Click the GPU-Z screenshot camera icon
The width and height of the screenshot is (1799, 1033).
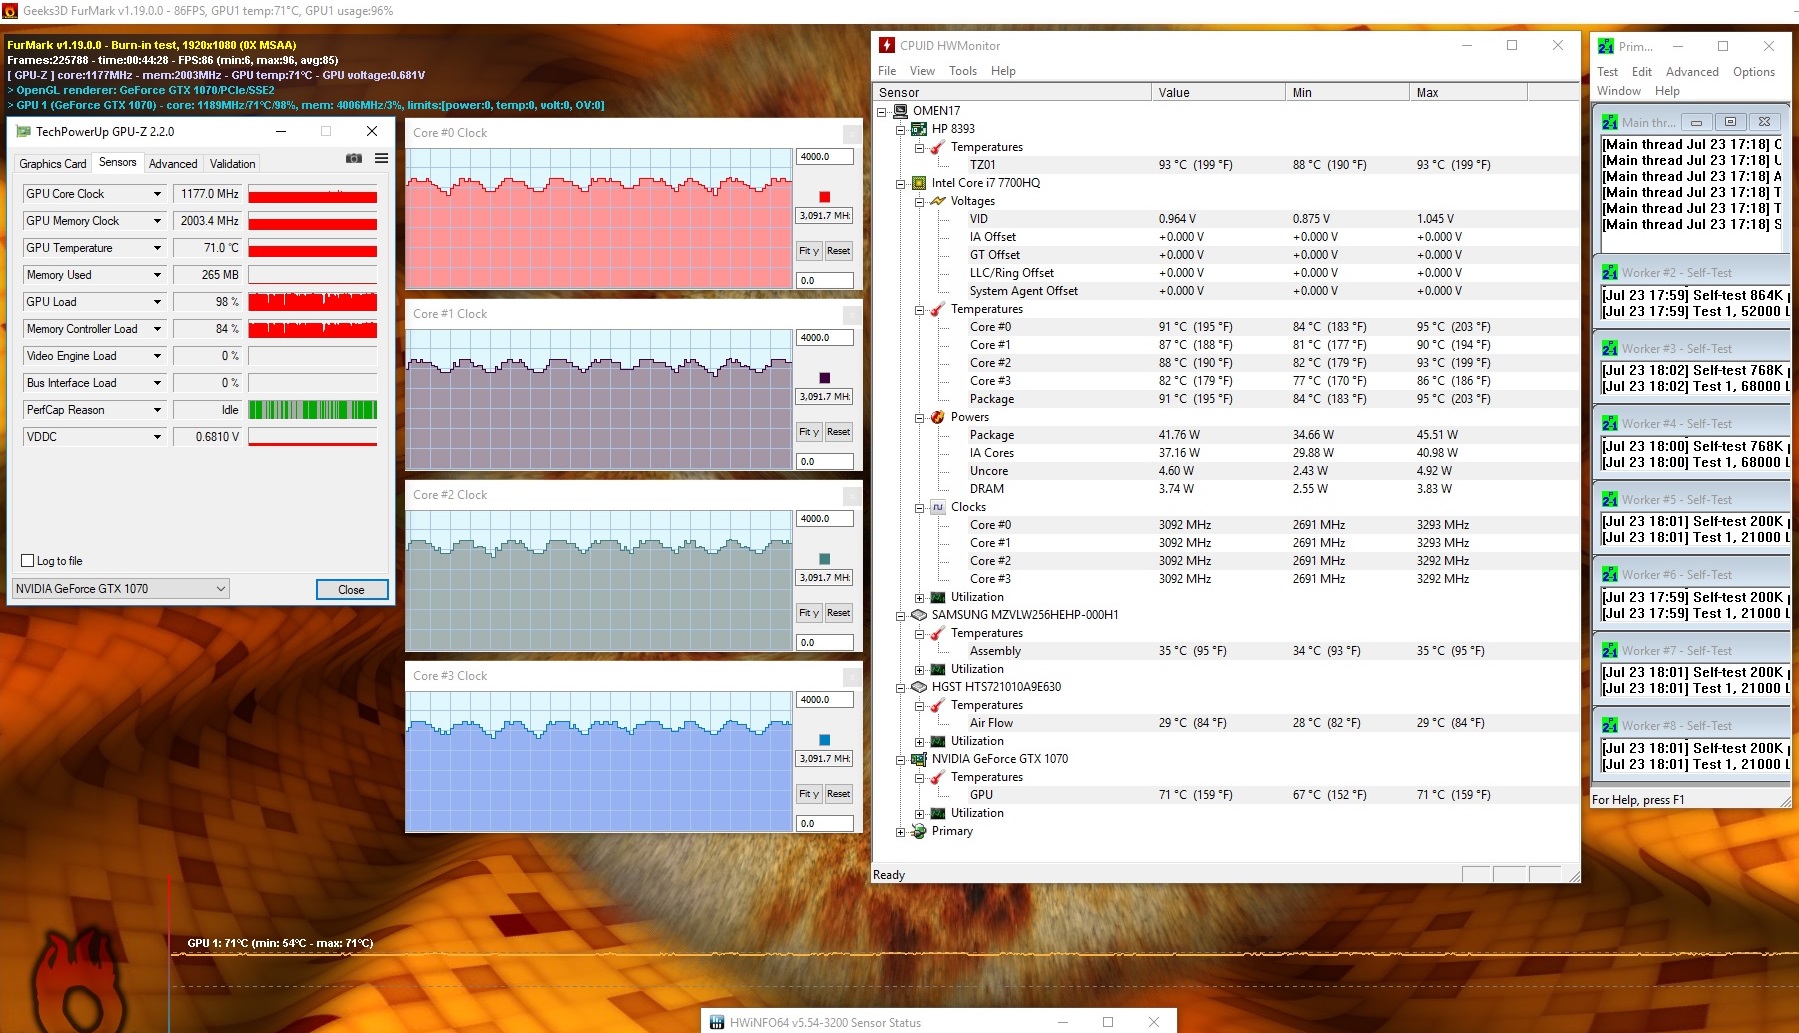pyautogui.click(x=354, y=158)
